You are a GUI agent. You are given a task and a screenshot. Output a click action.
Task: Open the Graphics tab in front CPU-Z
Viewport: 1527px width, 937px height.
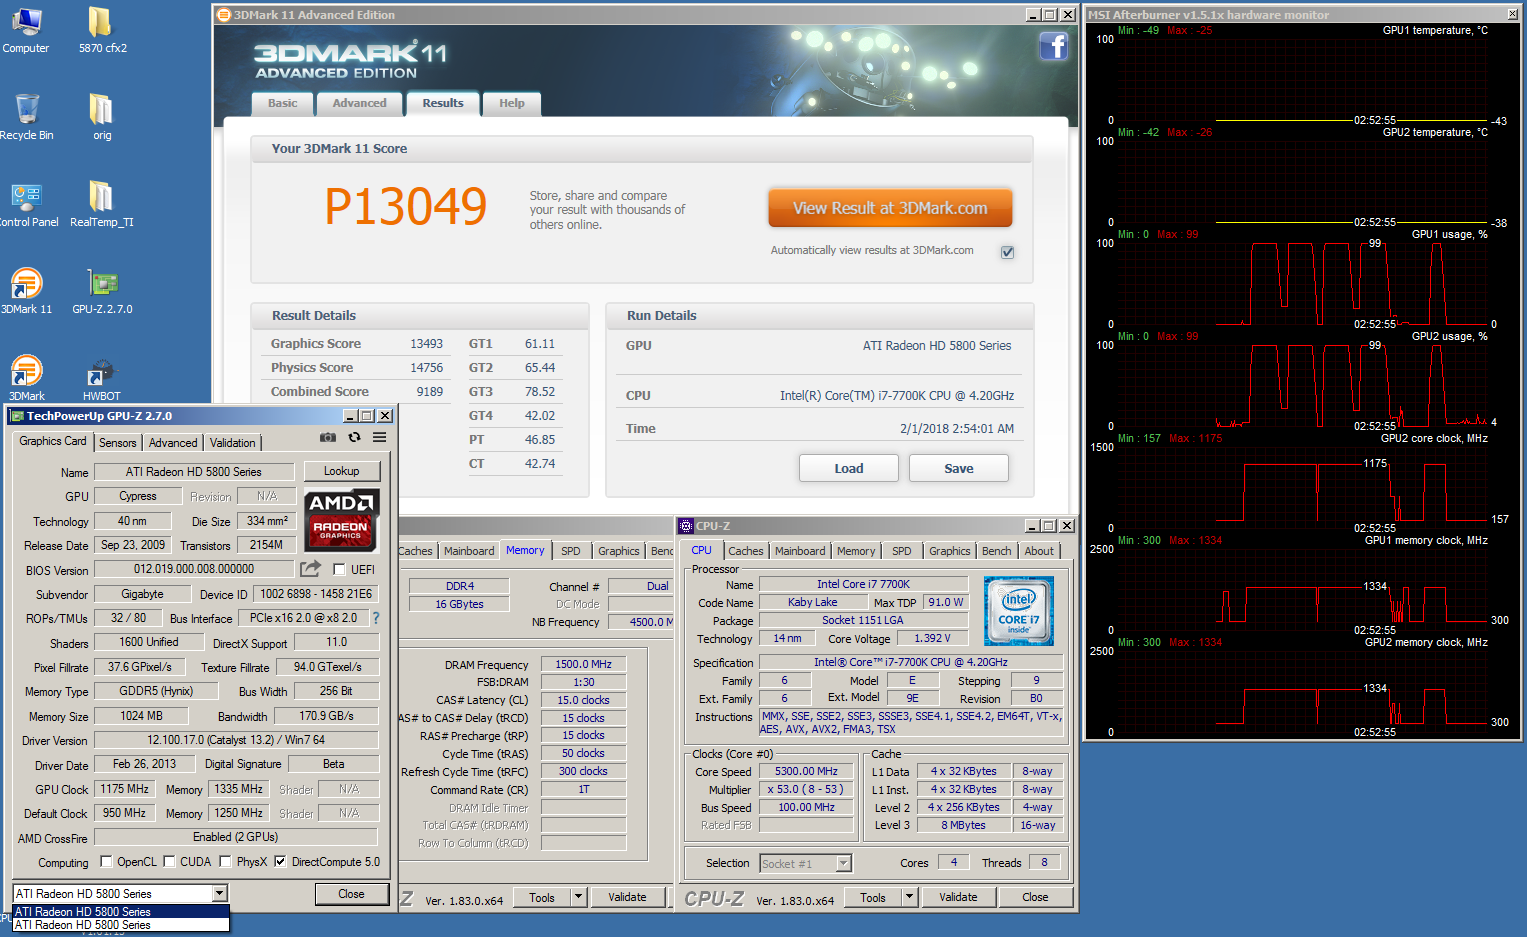(x=950, y=551)
